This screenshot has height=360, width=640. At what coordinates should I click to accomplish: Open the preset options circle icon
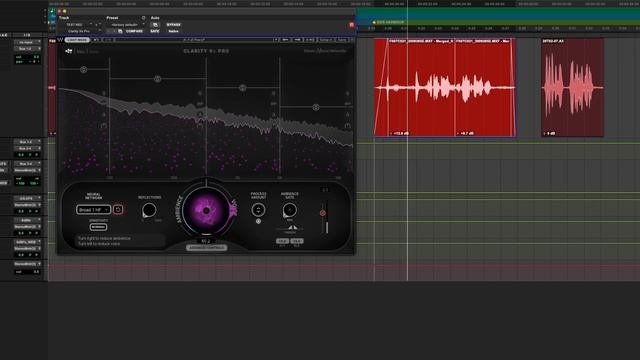pyautogui.click(x=143, y=18)
